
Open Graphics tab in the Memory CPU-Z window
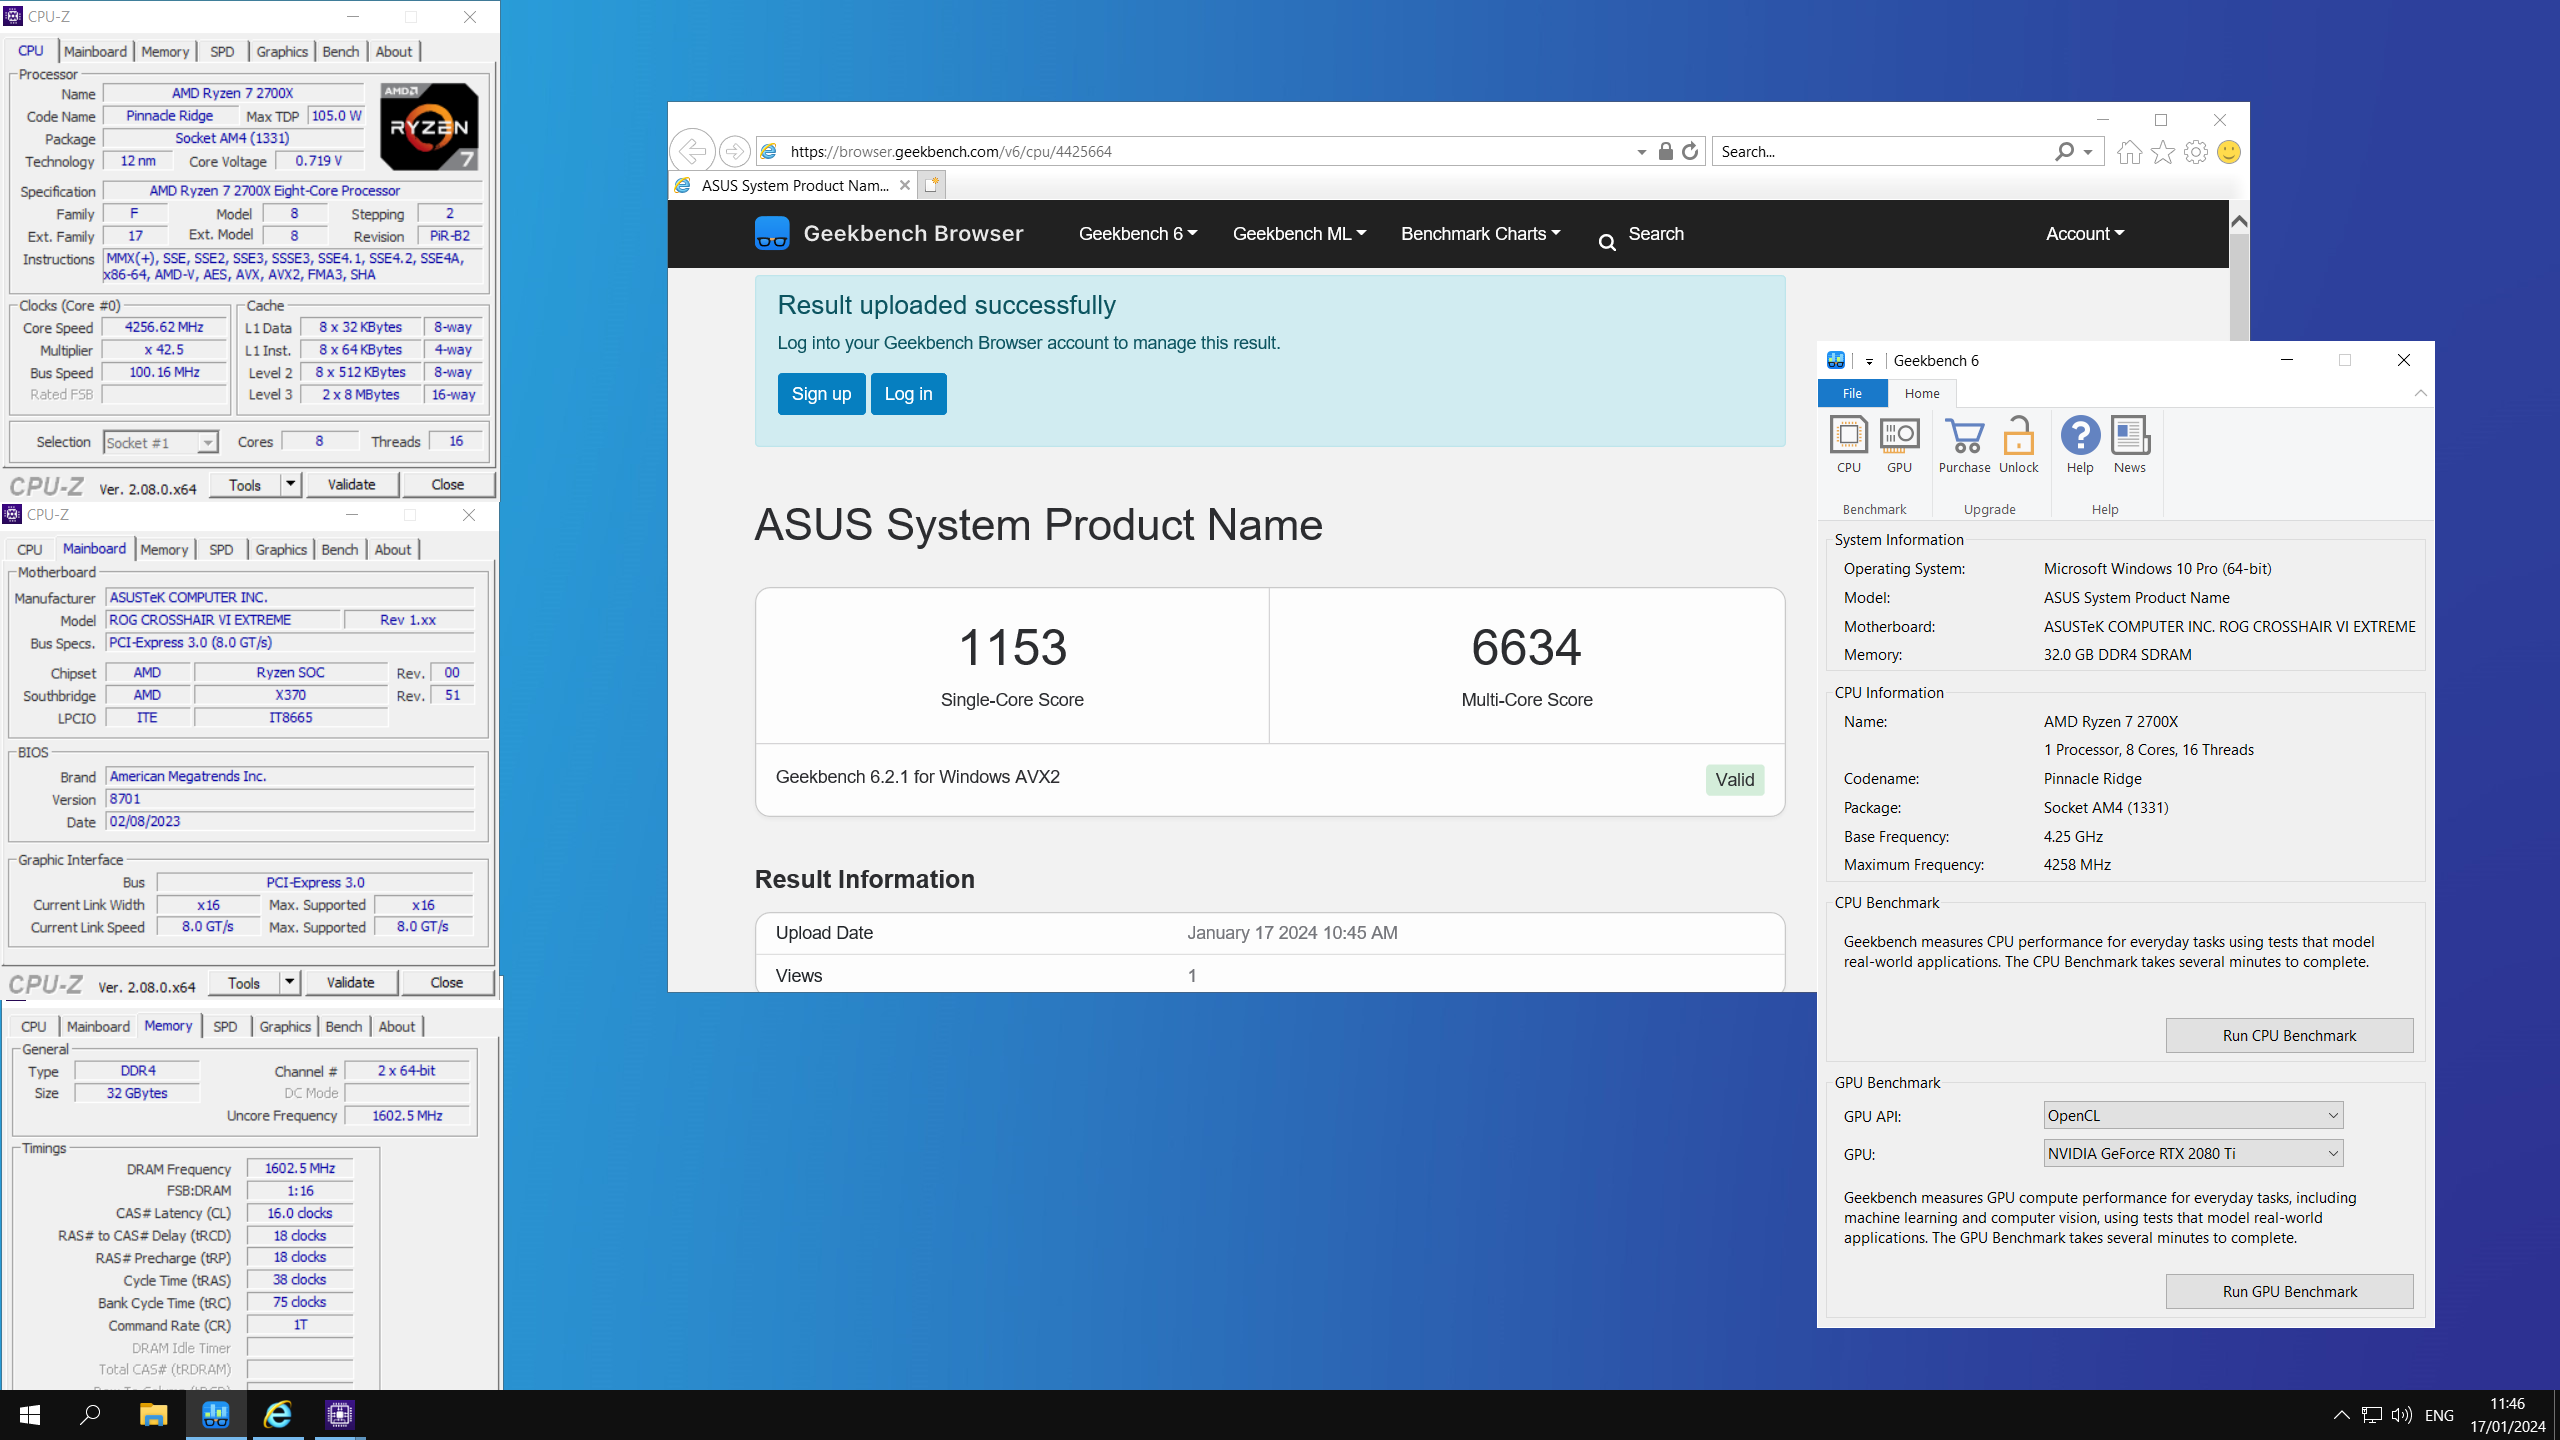[285, 1027]
